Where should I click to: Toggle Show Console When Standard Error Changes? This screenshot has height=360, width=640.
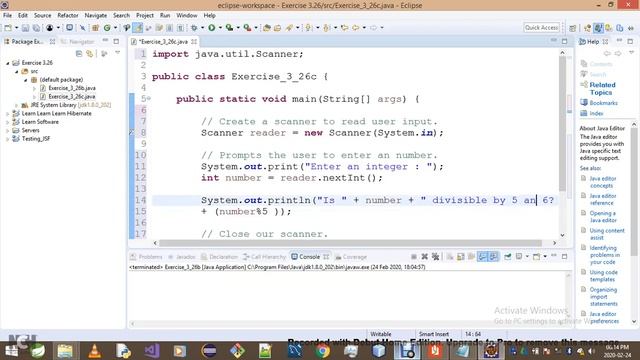click(493, 257)
